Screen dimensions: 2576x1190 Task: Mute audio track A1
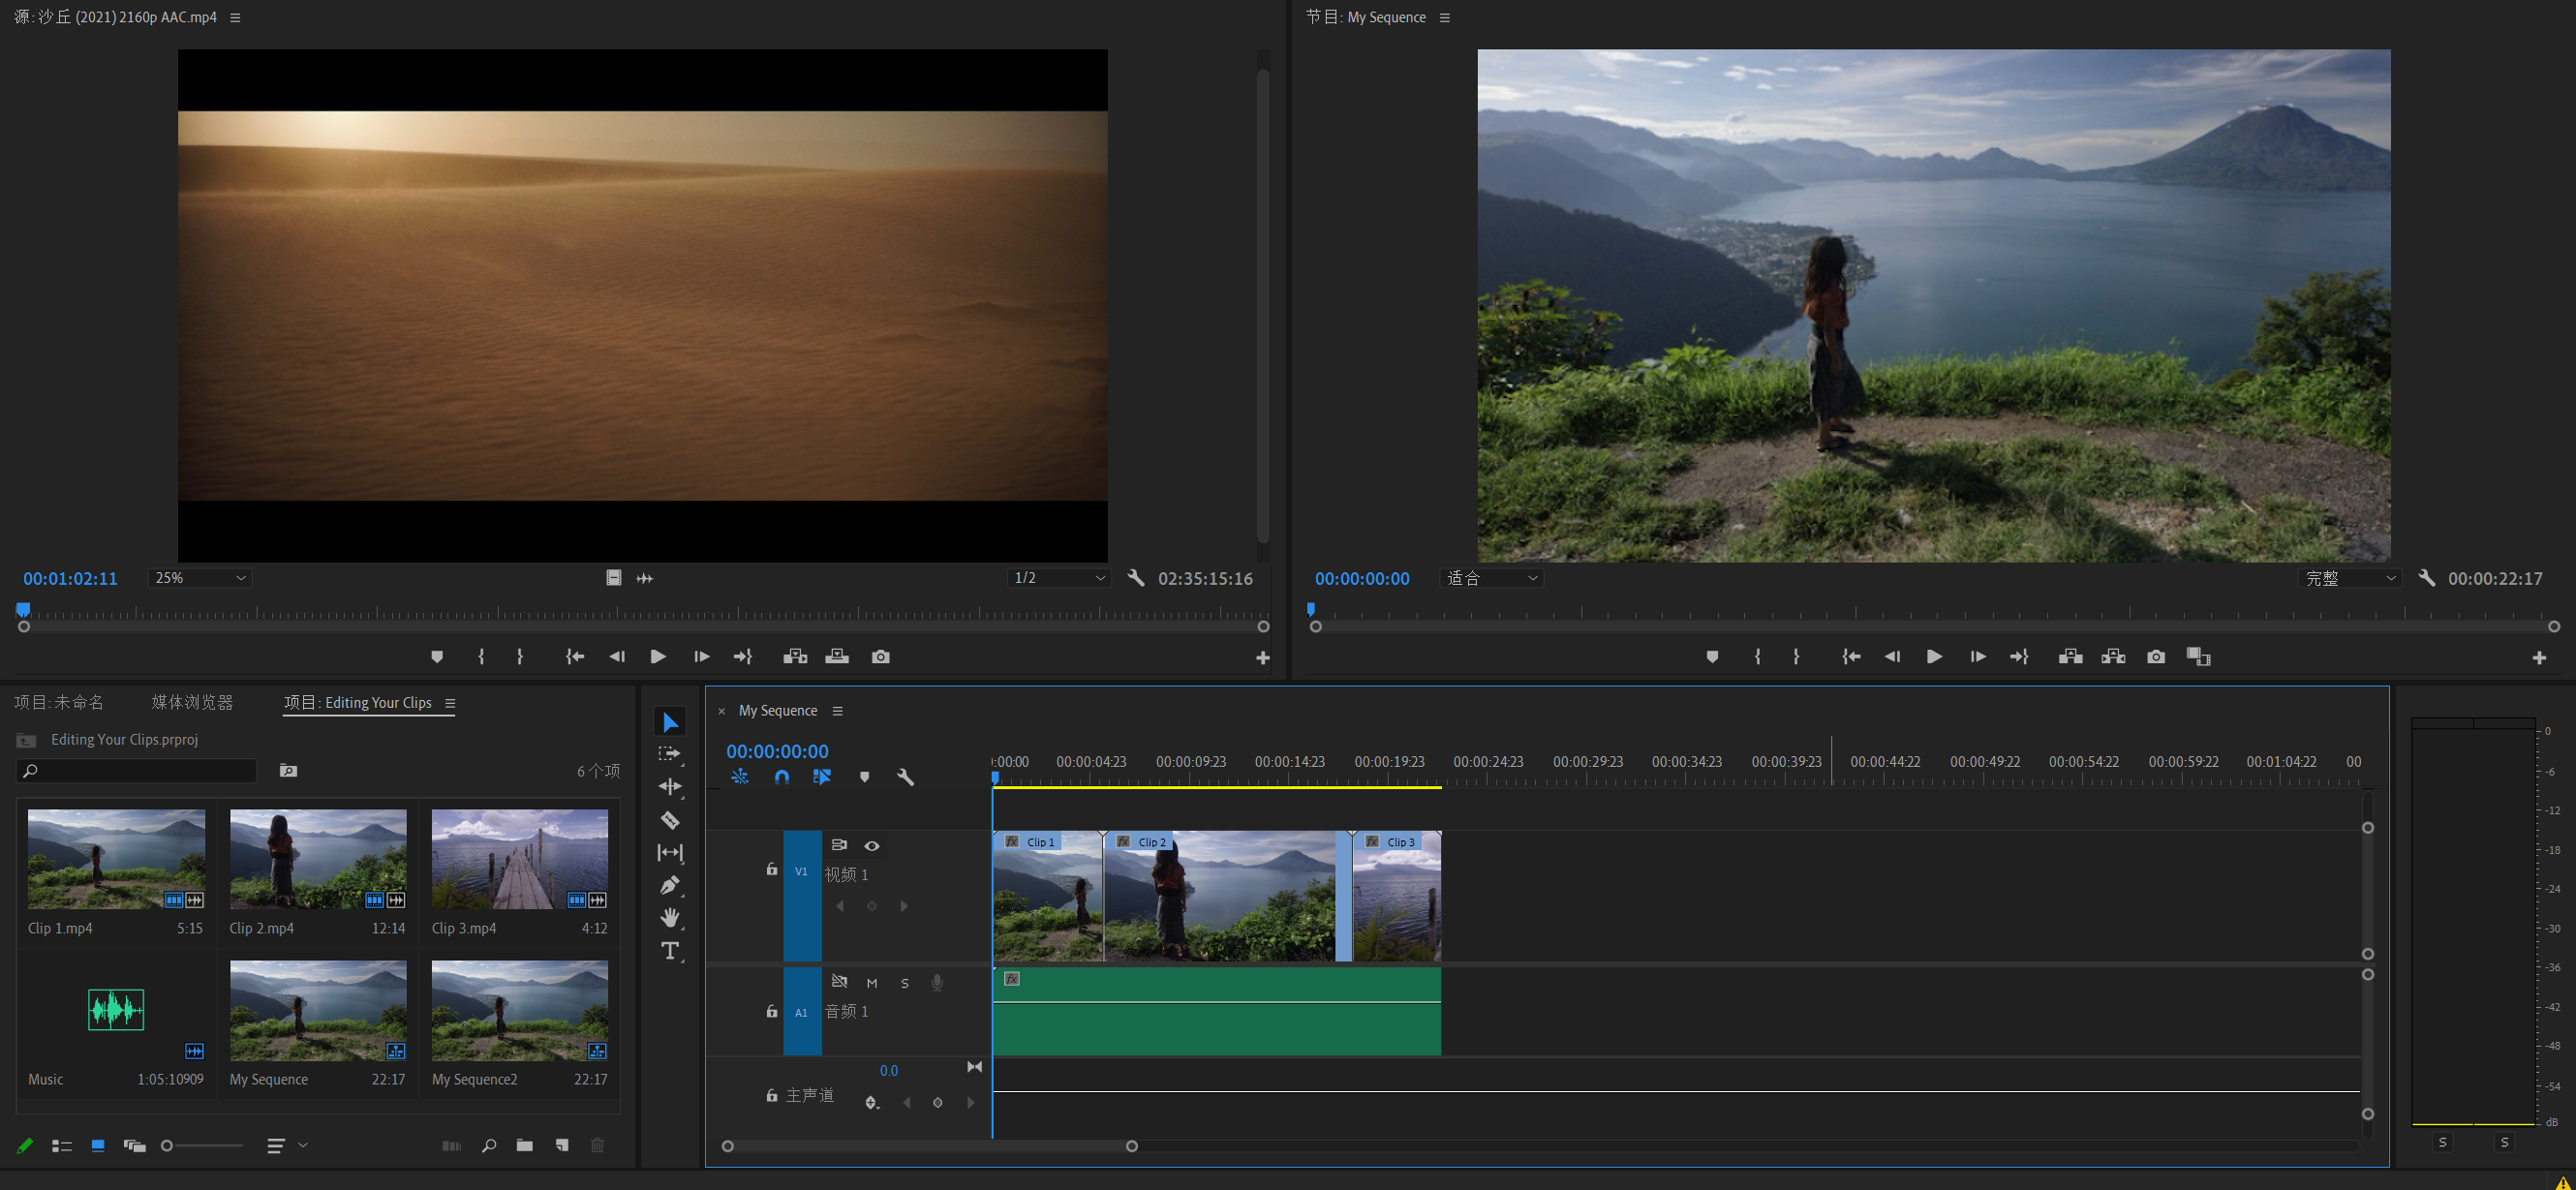[872, 983]
